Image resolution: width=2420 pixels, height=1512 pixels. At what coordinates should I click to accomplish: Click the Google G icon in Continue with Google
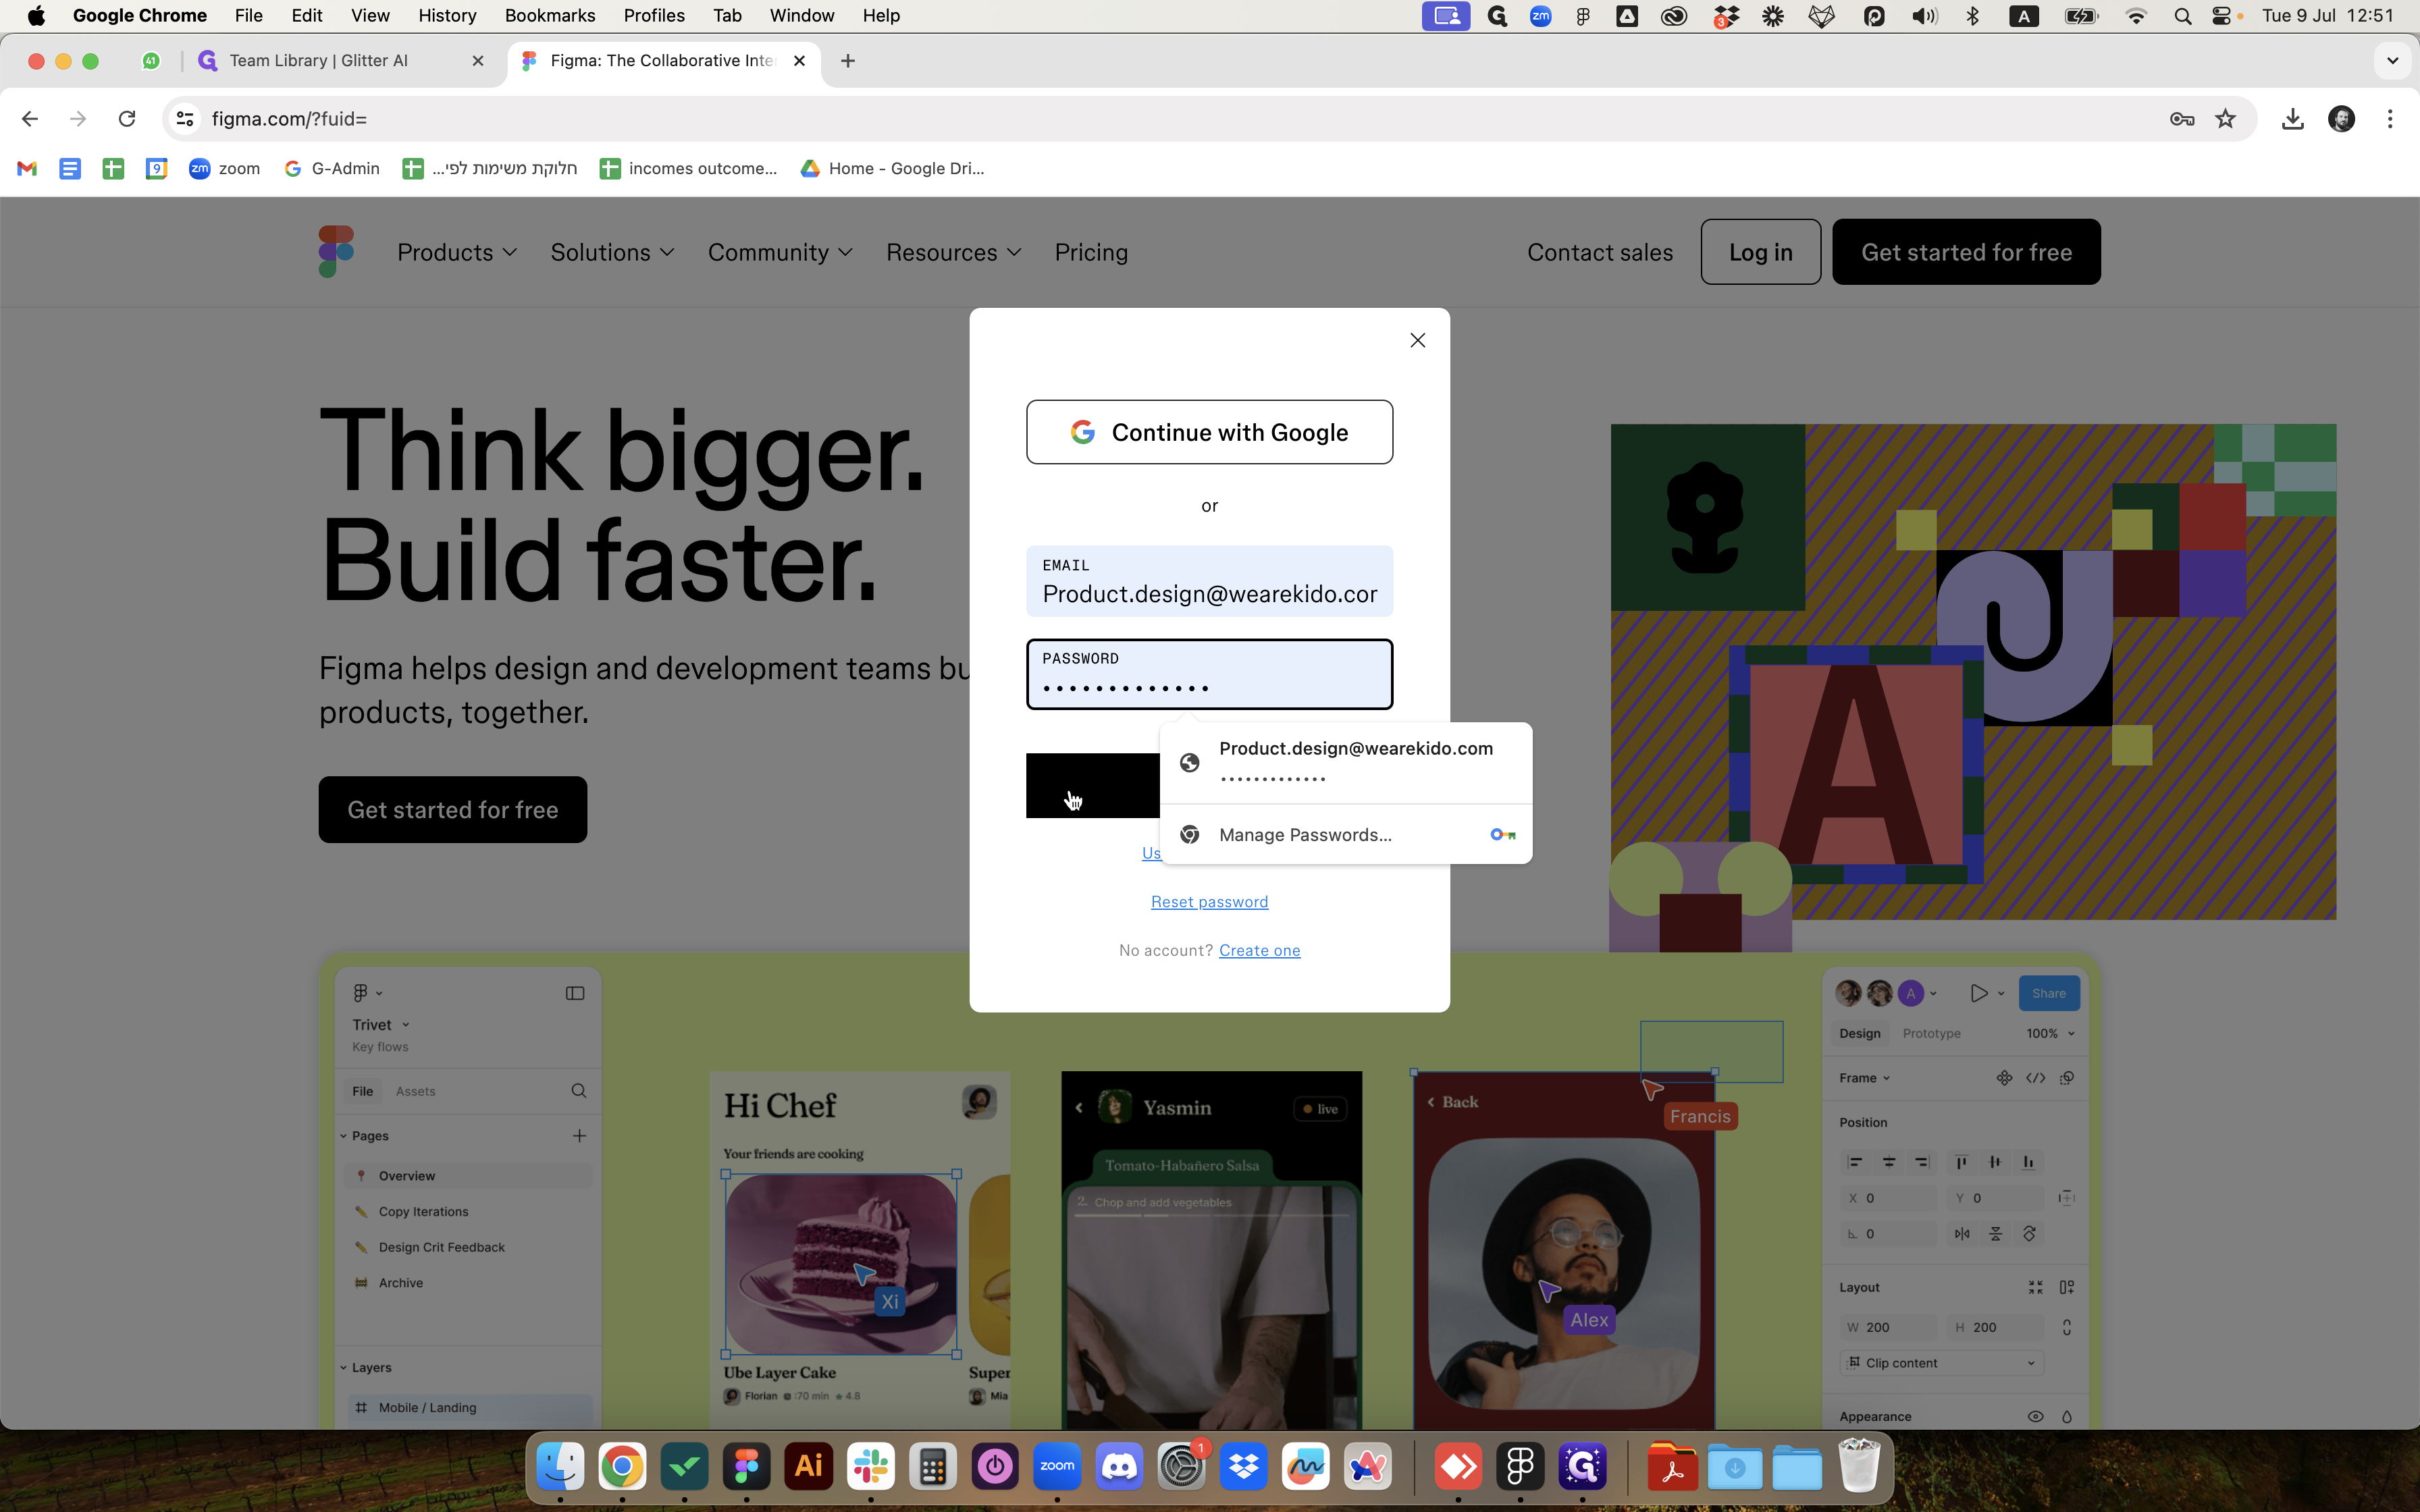tap(1083, 432)
